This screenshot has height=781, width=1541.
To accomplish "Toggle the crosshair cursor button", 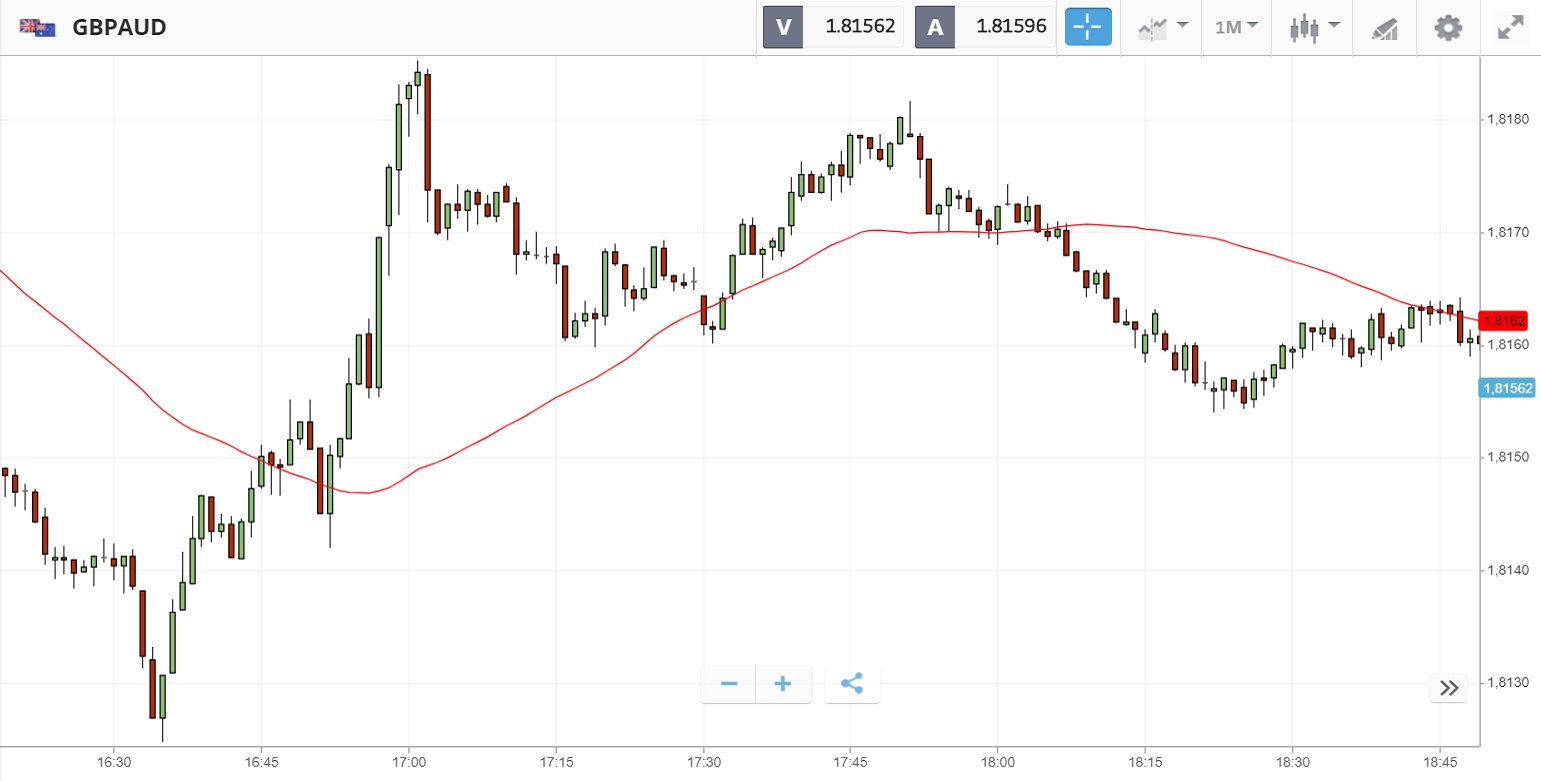I will 1088,27.
